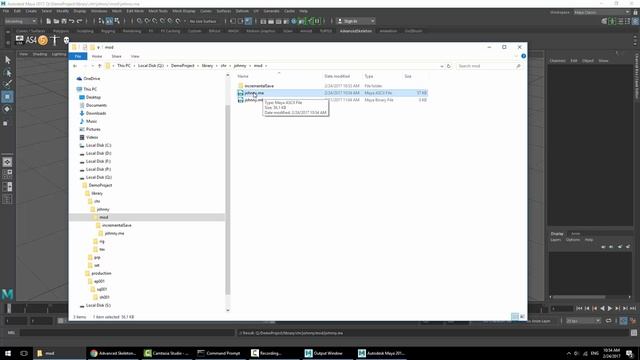Go to the end of Maya playback range
640x360 pixels.
coord(633,309)
